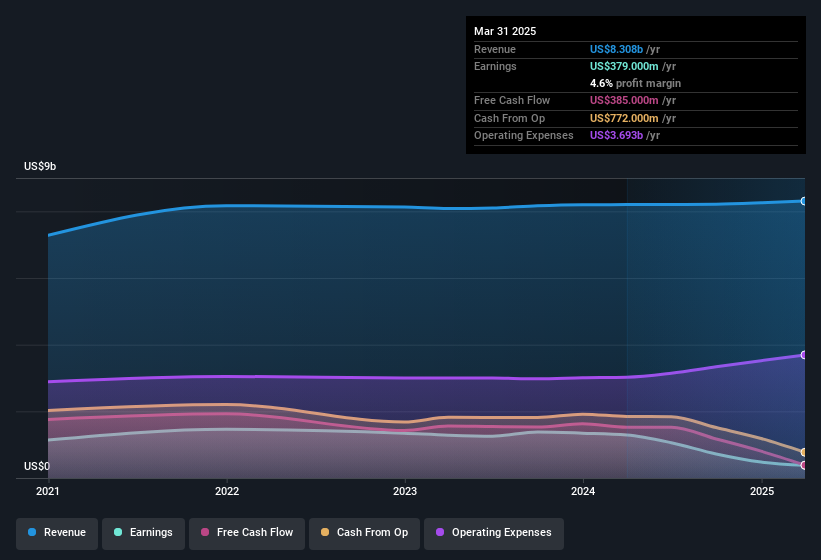This screenshot has height=560, width=821.
Task: Click the pink Free Cash Flow endpoint marker
Action: point(804,465)
